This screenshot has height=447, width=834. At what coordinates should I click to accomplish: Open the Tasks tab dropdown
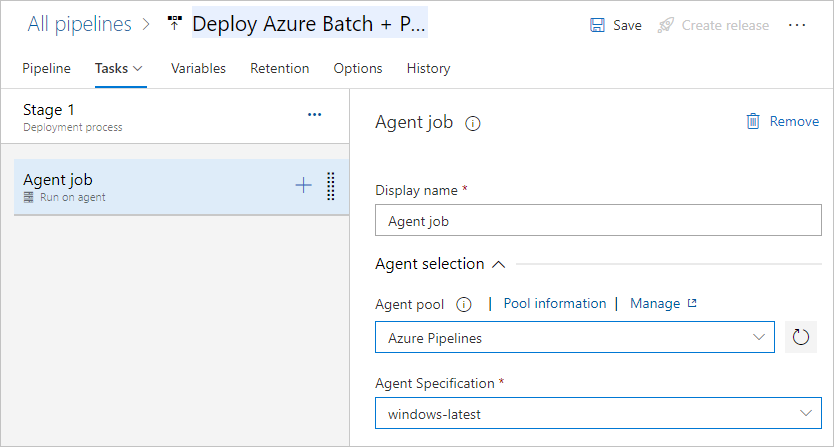pyautogui.click(x=119, y=69)
